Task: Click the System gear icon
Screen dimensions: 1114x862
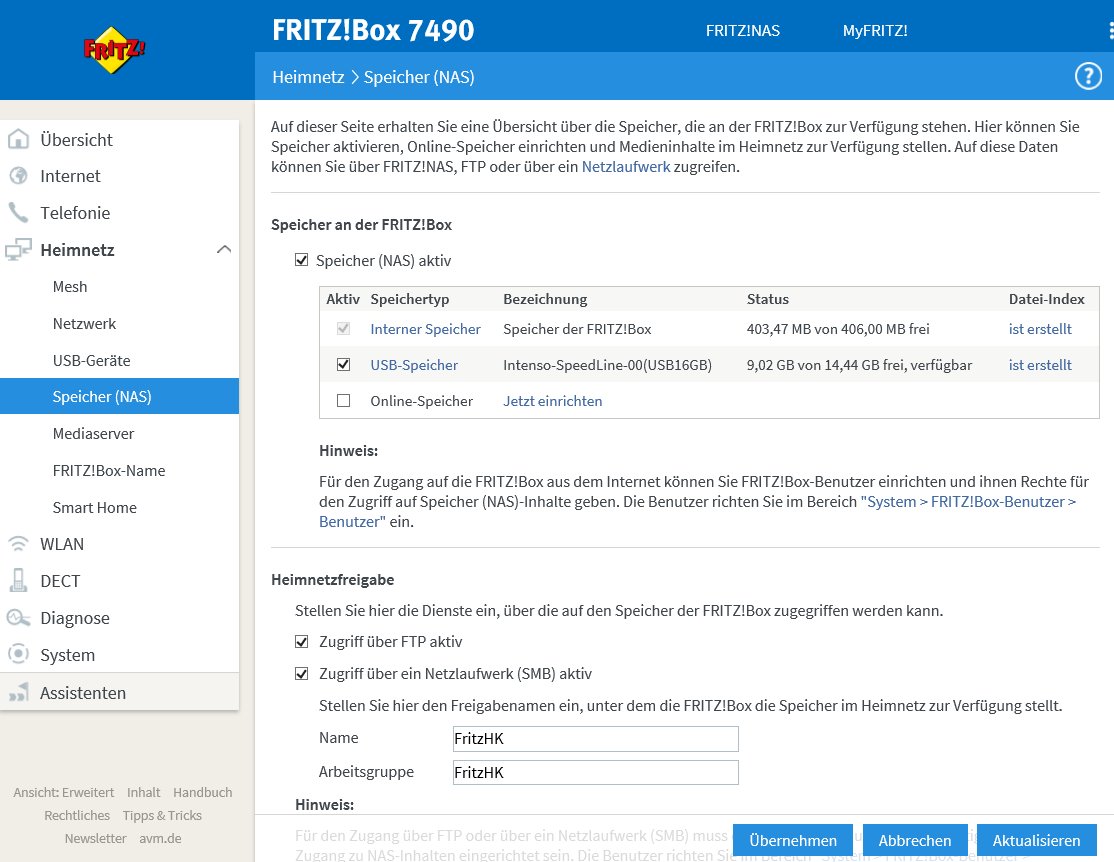Action: coord(18,654)
